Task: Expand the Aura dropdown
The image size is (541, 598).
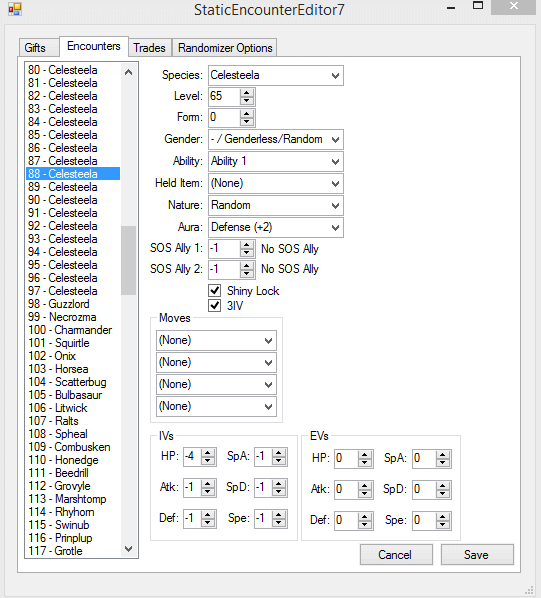Action: (335, 228)
